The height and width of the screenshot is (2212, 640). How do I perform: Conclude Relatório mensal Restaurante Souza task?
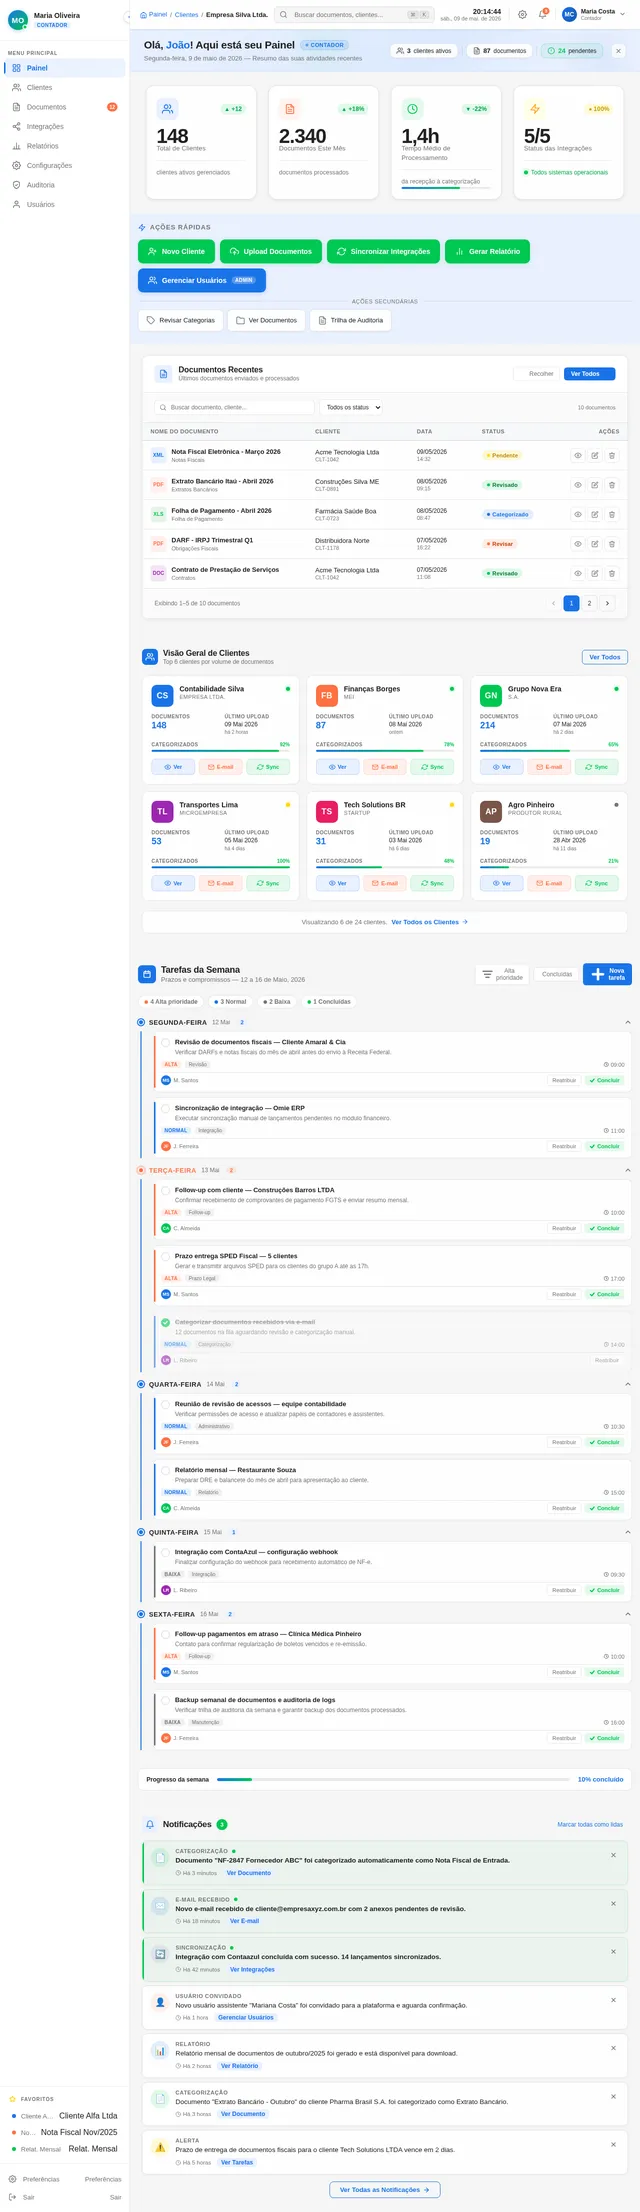(604, 1508)
